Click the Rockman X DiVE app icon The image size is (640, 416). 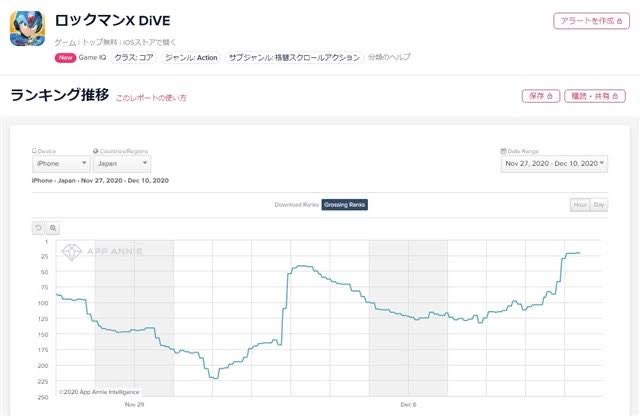tap(27, 28)
